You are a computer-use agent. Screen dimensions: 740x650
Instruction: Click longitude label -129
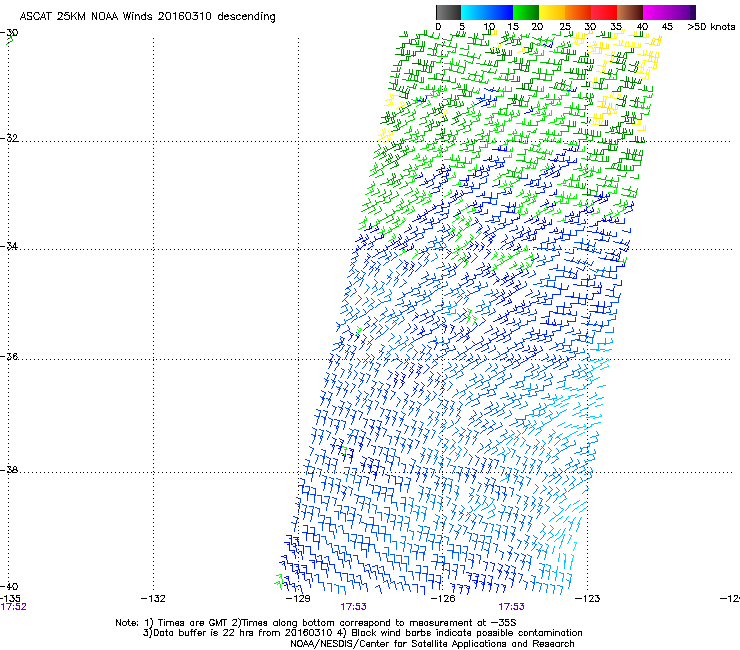(298, 599)
